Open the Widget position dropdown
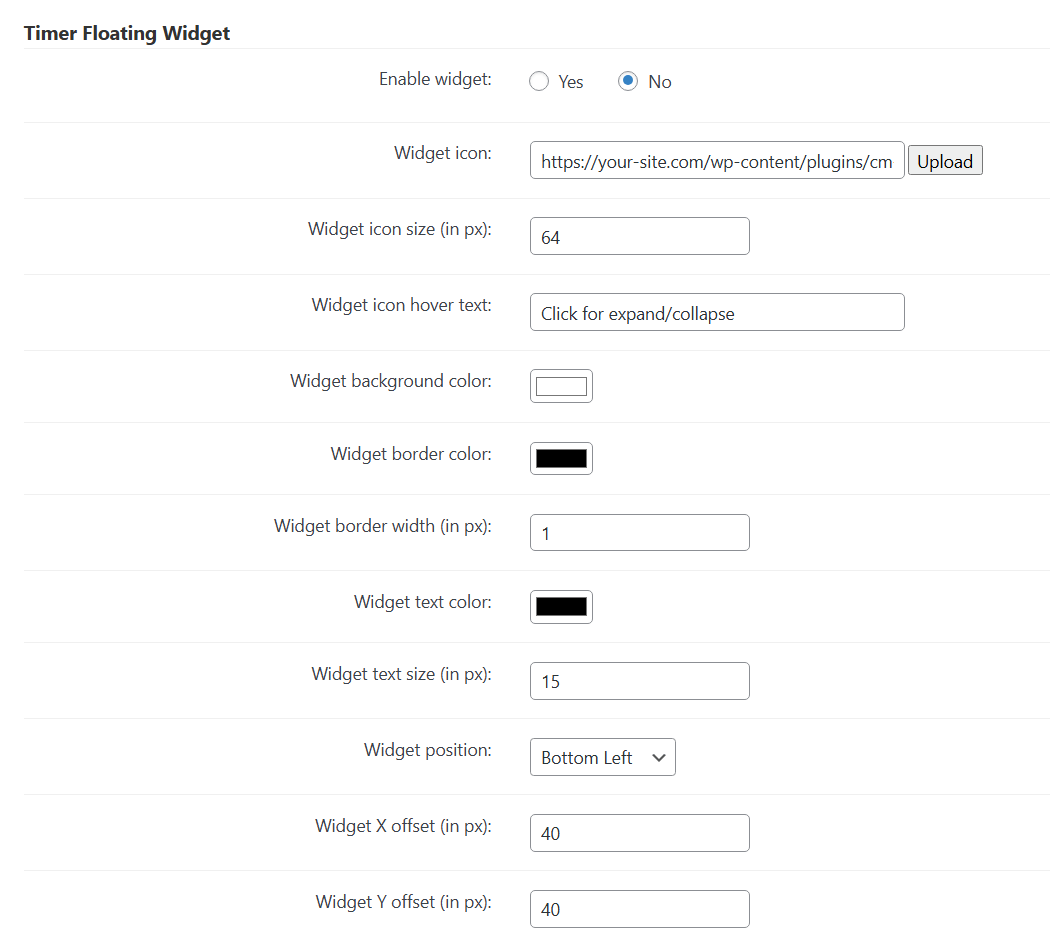Image resolution: width=1050 pixels, height=950 pixels. [602, 757]
